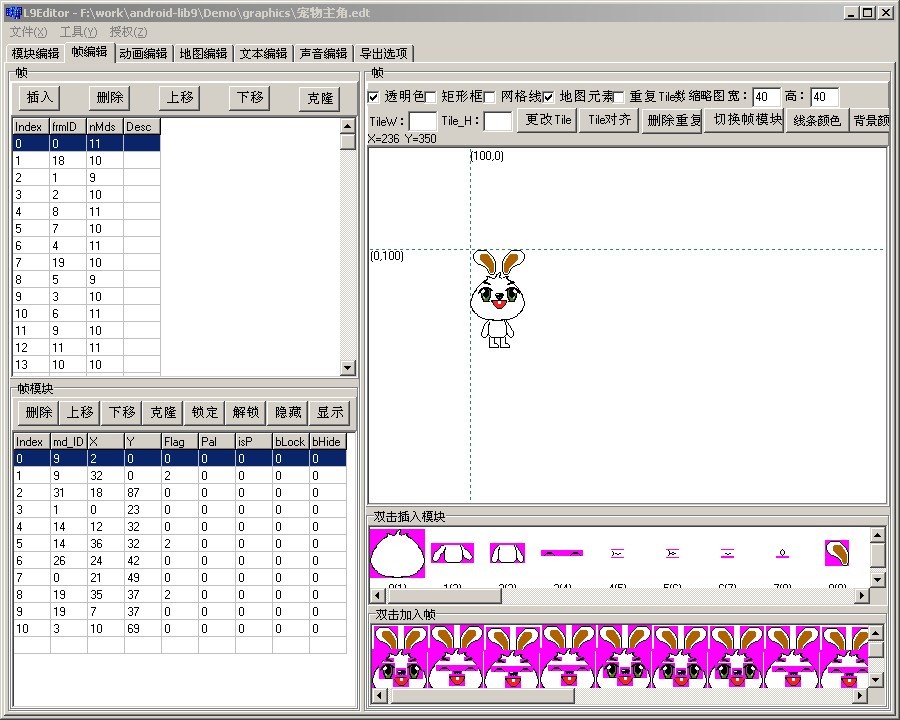Select frame module row with Index 10
This screenshot has width=900, height=720.
pyautogui.click(x=180, y=629)
